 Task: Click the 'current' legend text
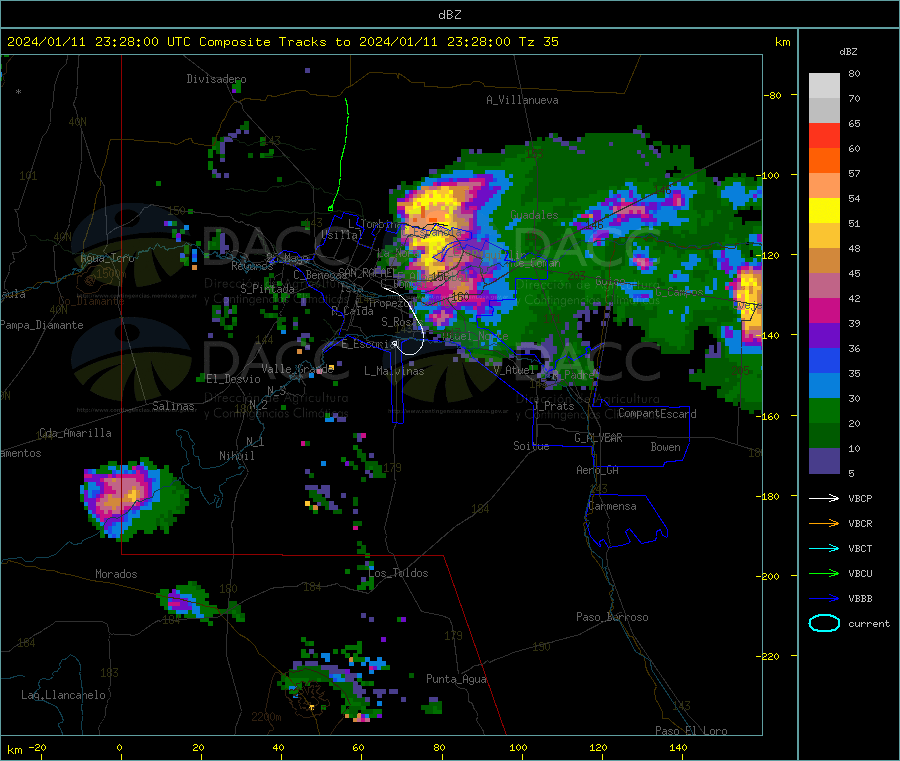(869, 624)
